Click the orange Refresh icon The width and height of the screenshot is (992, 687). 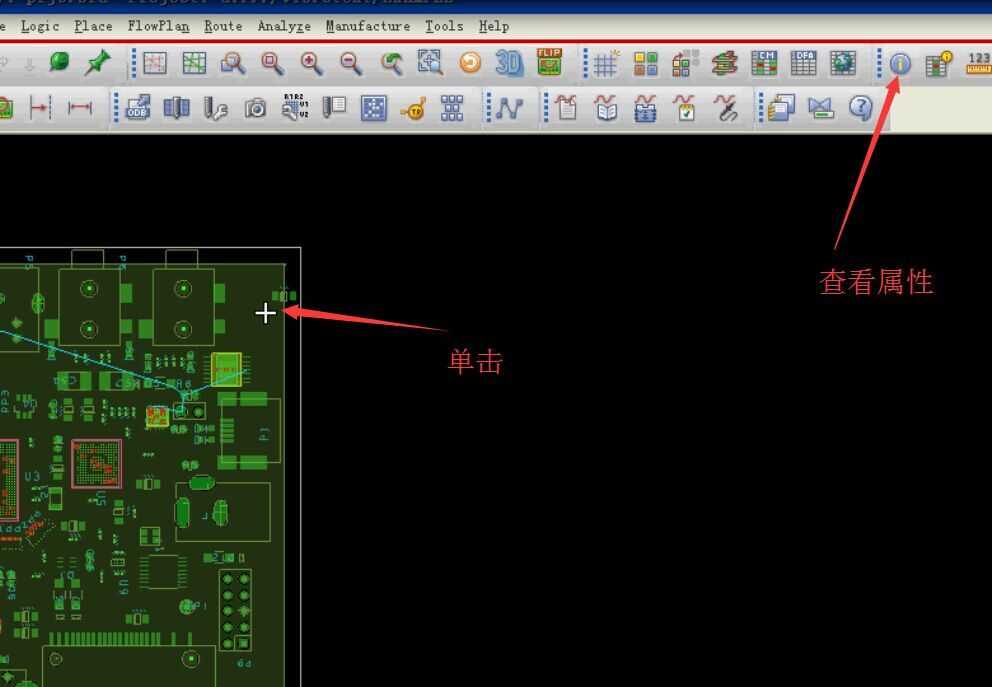[469, 63]
